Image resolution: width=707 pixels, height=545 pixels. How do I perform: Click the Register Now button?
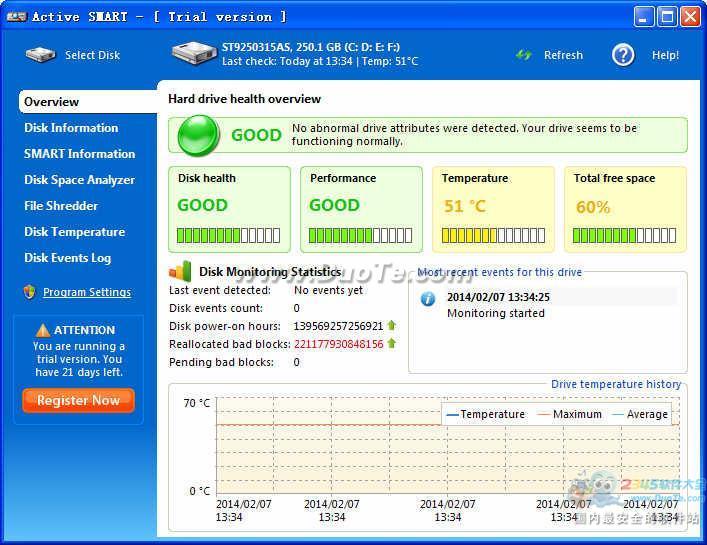pos(78,400)
